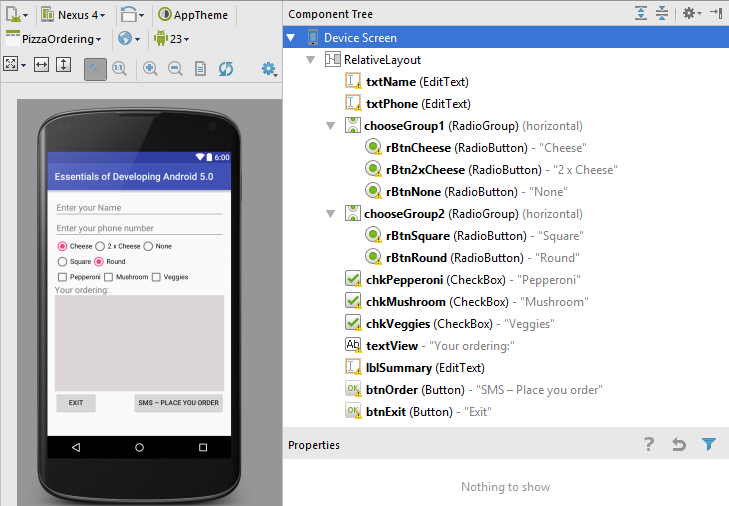Viewport: 729px width, 506px height.
Task: Select txtPhone EditText in Component Tree
Action: coord(408,104)
